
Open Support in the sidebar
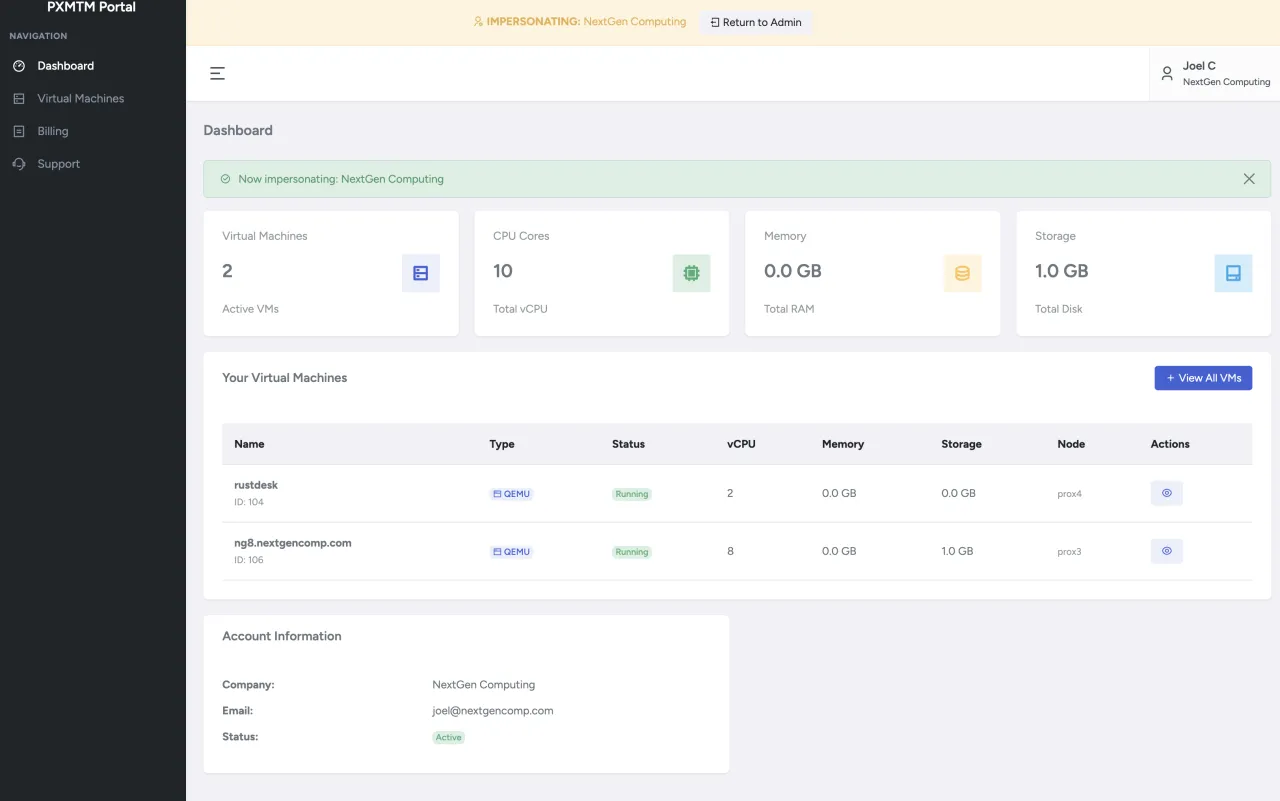point(59,164)
